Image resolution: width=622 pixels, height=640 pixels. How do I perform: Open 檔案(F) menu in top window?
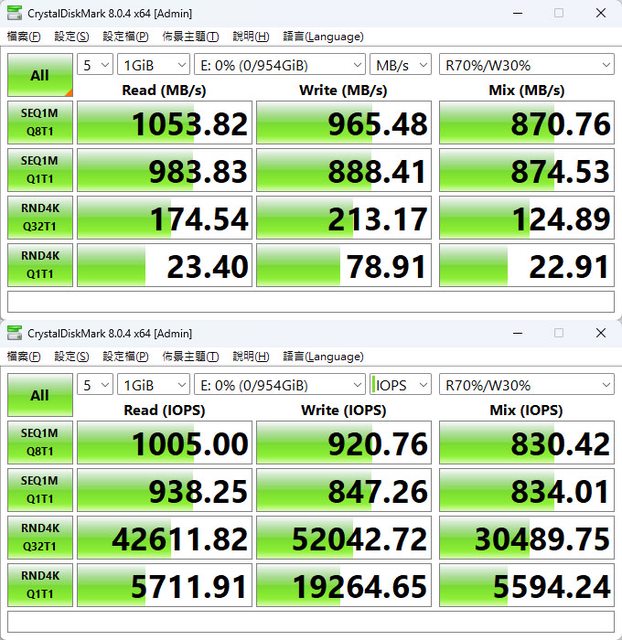24,36
